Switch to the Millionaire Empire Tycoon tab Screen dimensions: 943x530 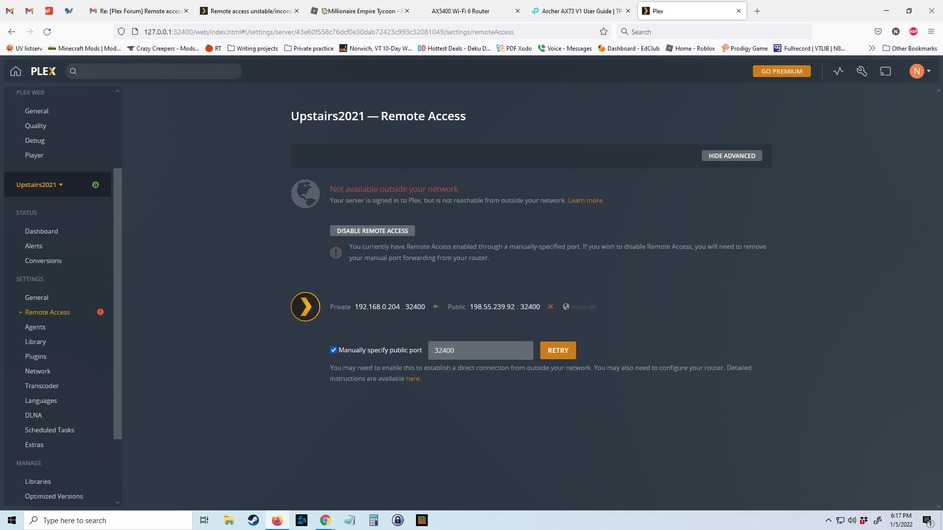(361, 11)
